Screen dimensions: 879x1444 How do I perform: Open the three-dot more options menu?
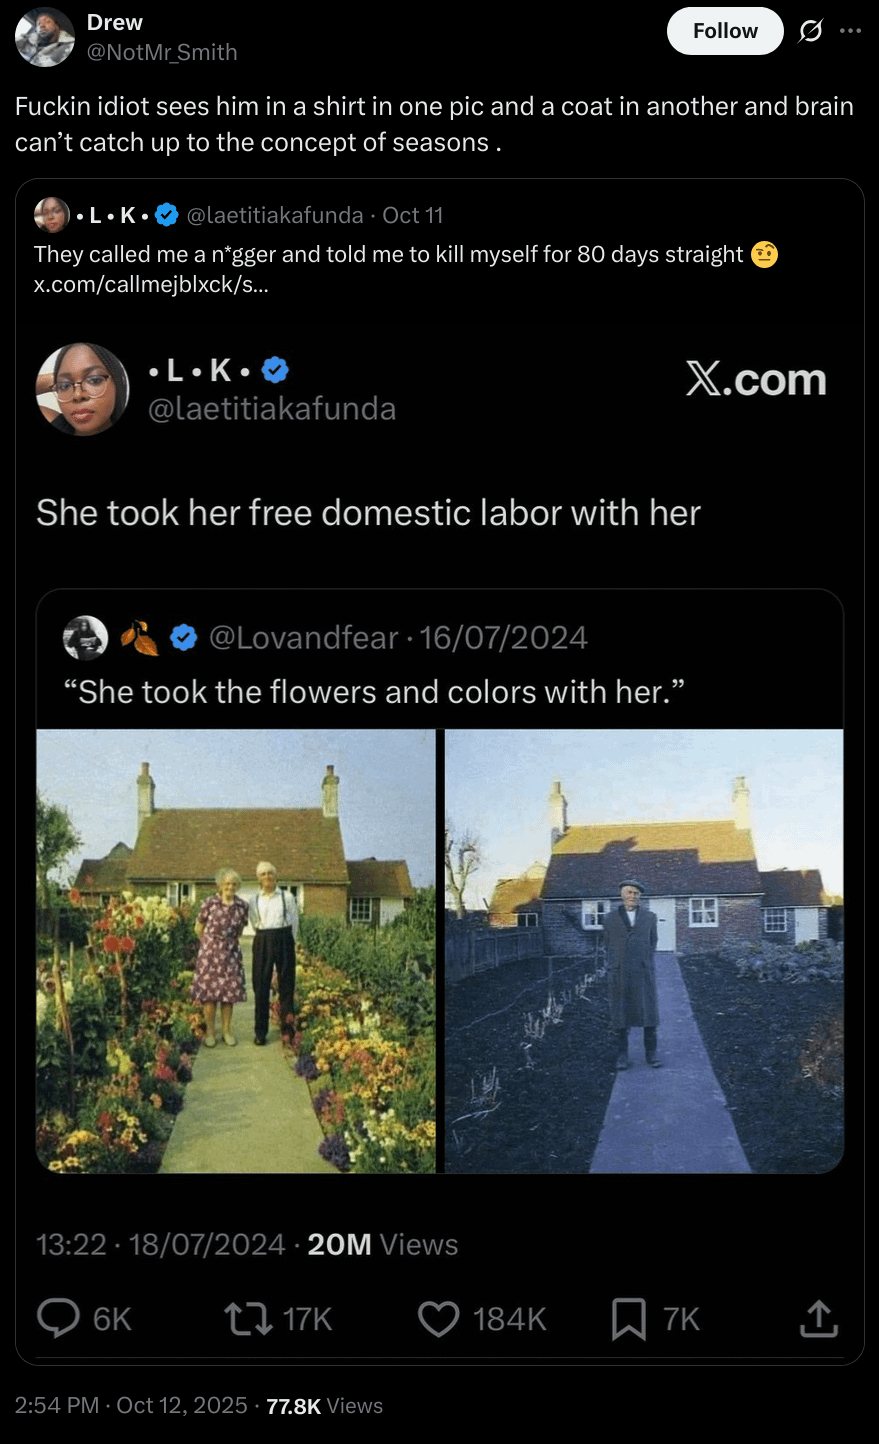point(850,31)
